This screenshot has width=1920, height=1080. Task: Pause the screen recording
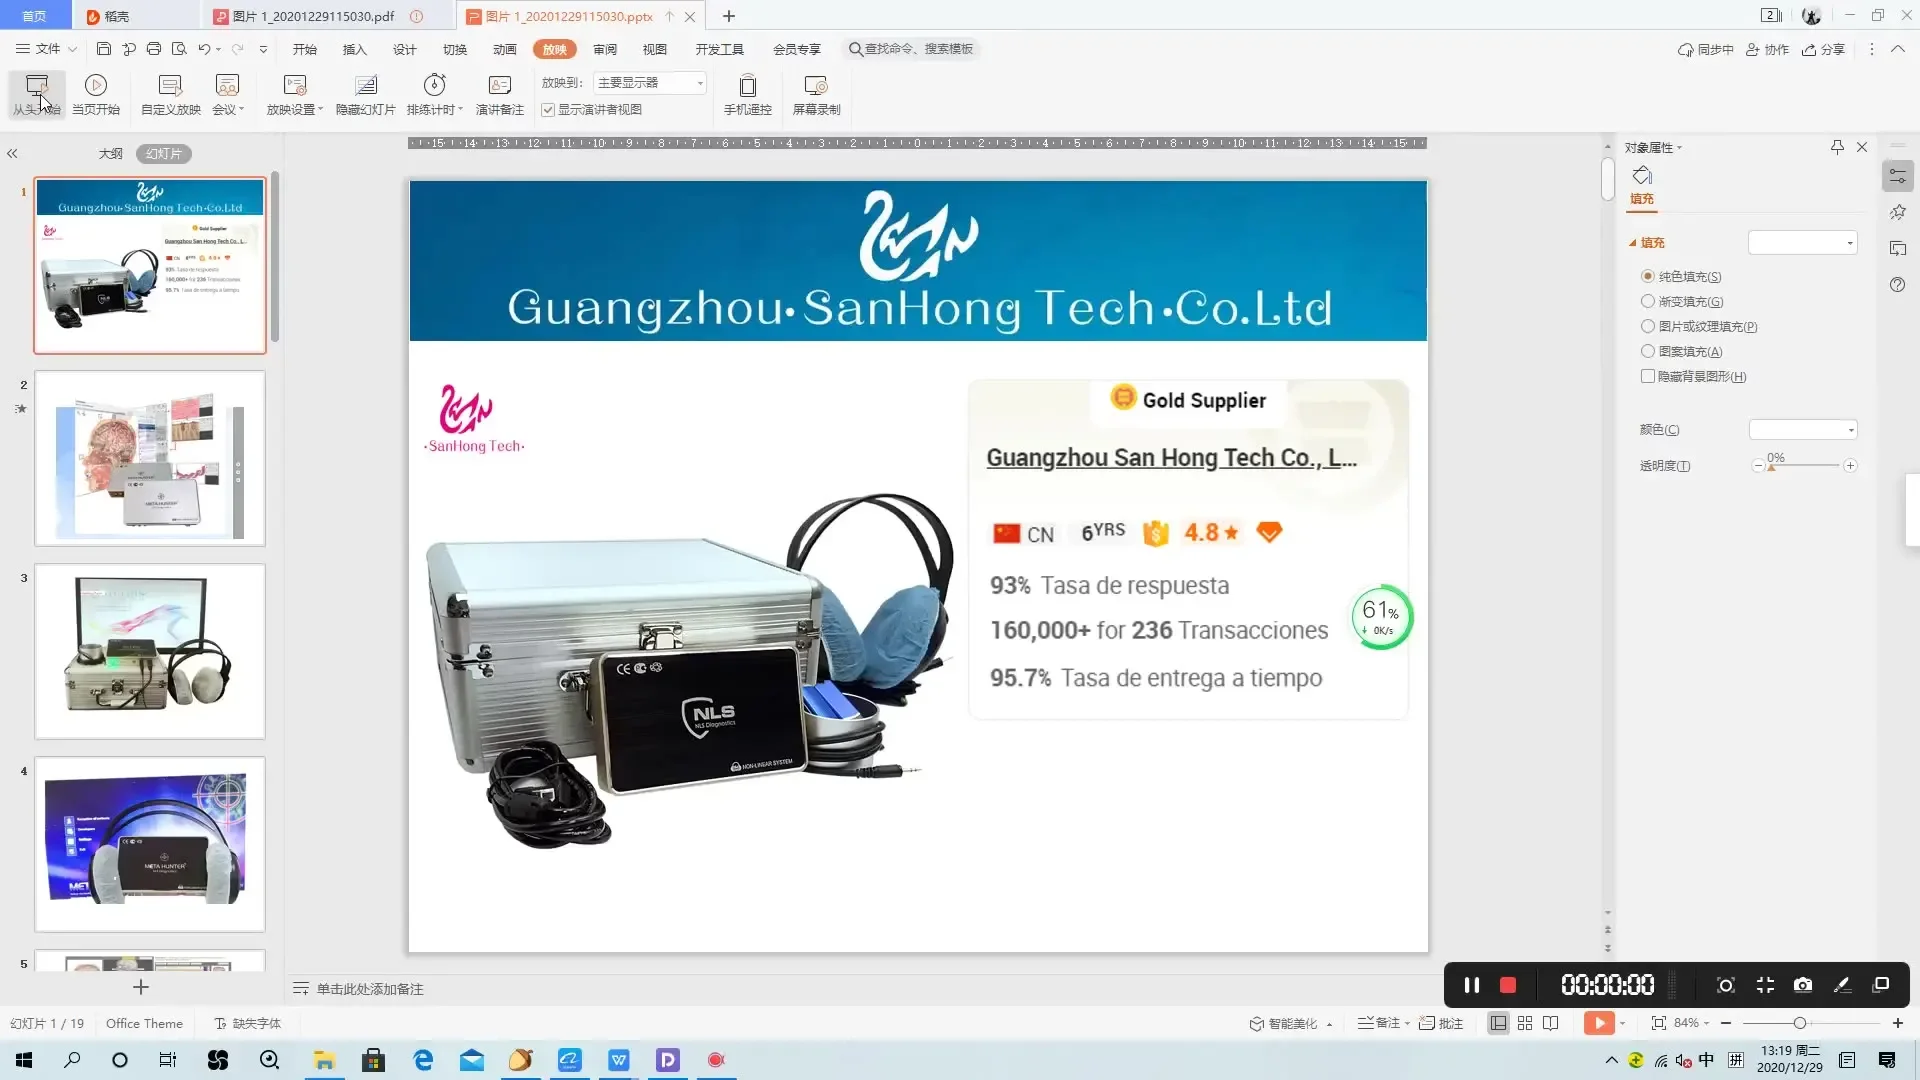(x=1472, y=985)
